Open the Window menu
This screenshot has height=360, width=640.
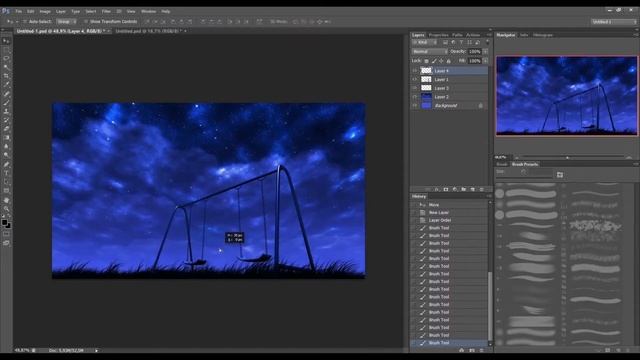pos(148,11)
